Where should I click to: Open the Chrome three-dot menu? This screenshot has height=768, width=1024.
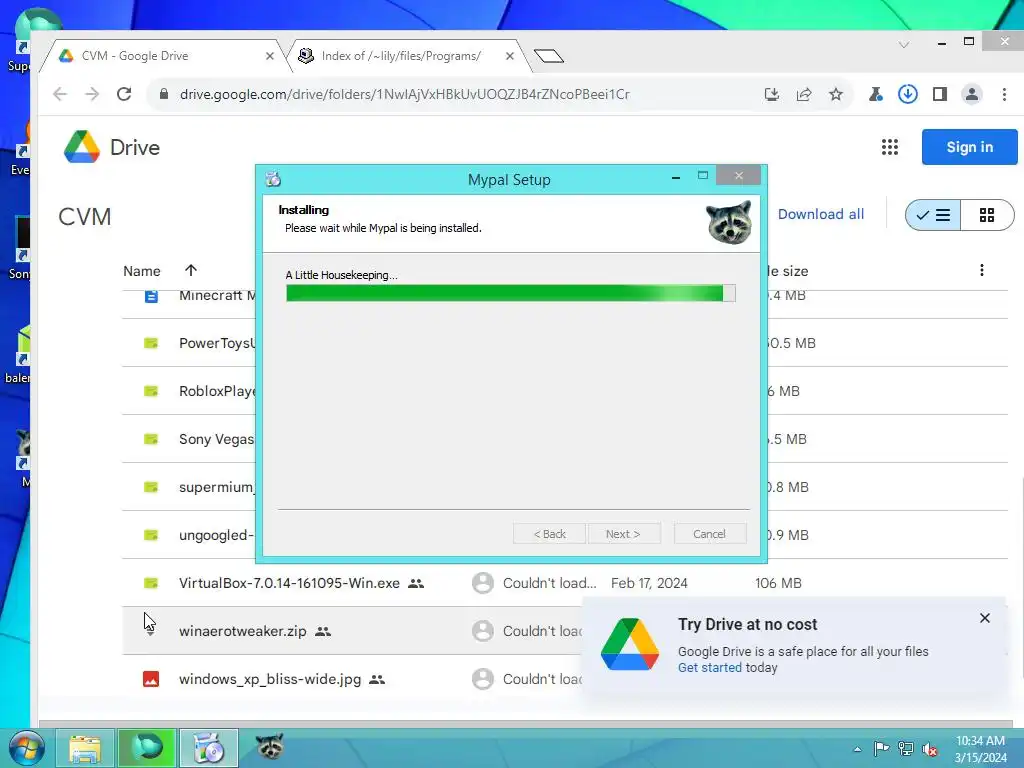pyautogui.click(x=1004, y=94)
